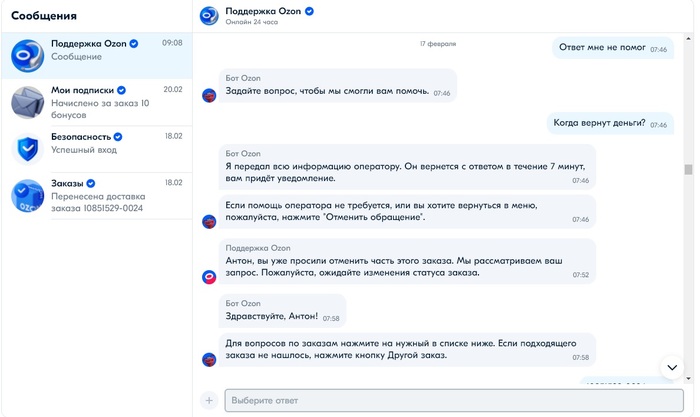Click 'Перенесена доставка заказа 10851529-0024' preview
The image size is (700, 417).
coord(98,202)
